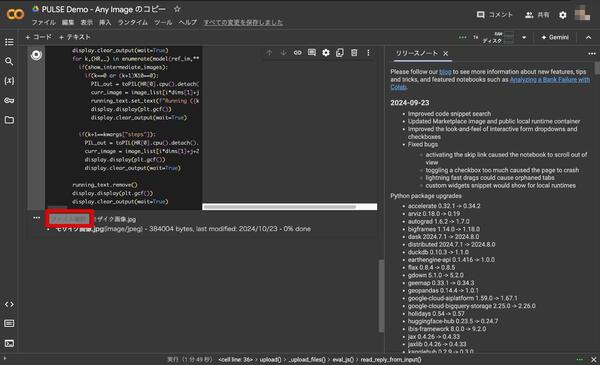Click the 384004 bytes upload status line
600x365 pixels.
point(183,229)
